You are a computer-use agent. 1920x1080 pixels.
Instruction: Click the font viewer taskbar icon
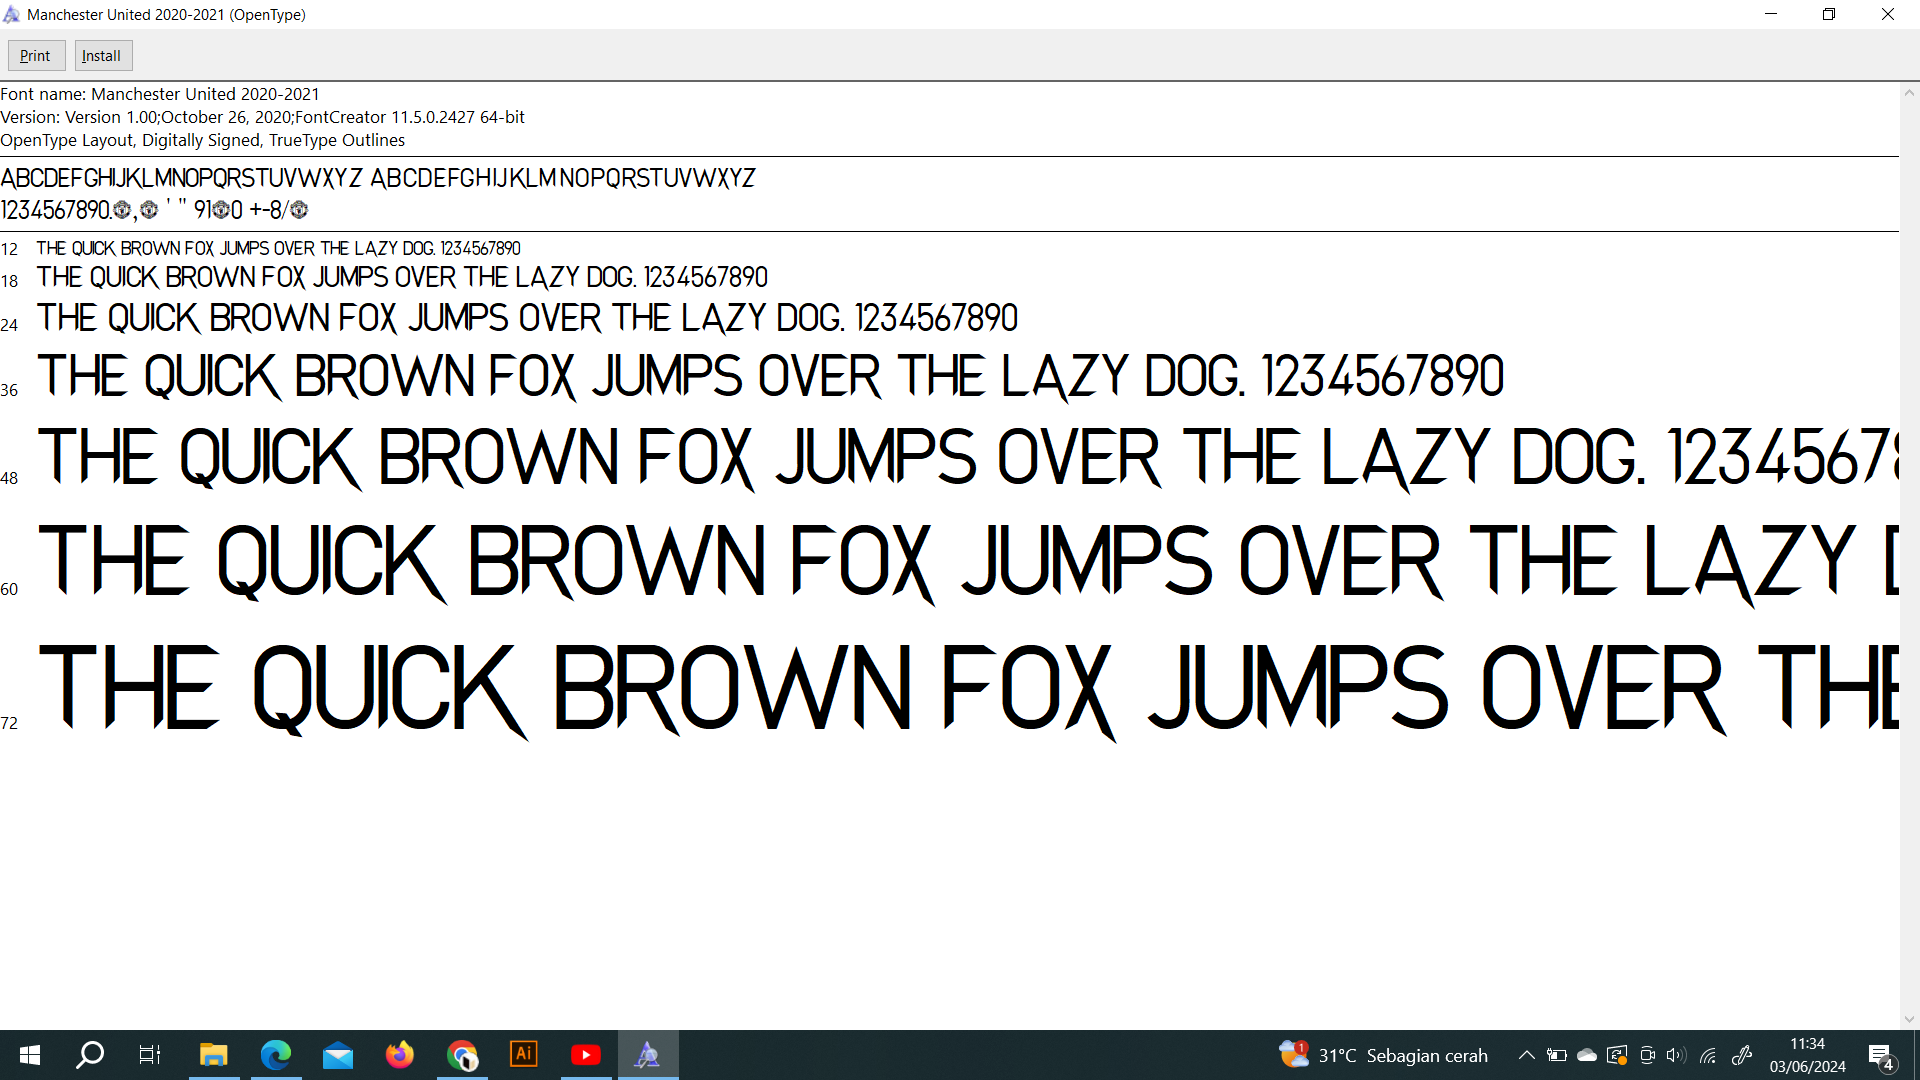coord(647,1055)
